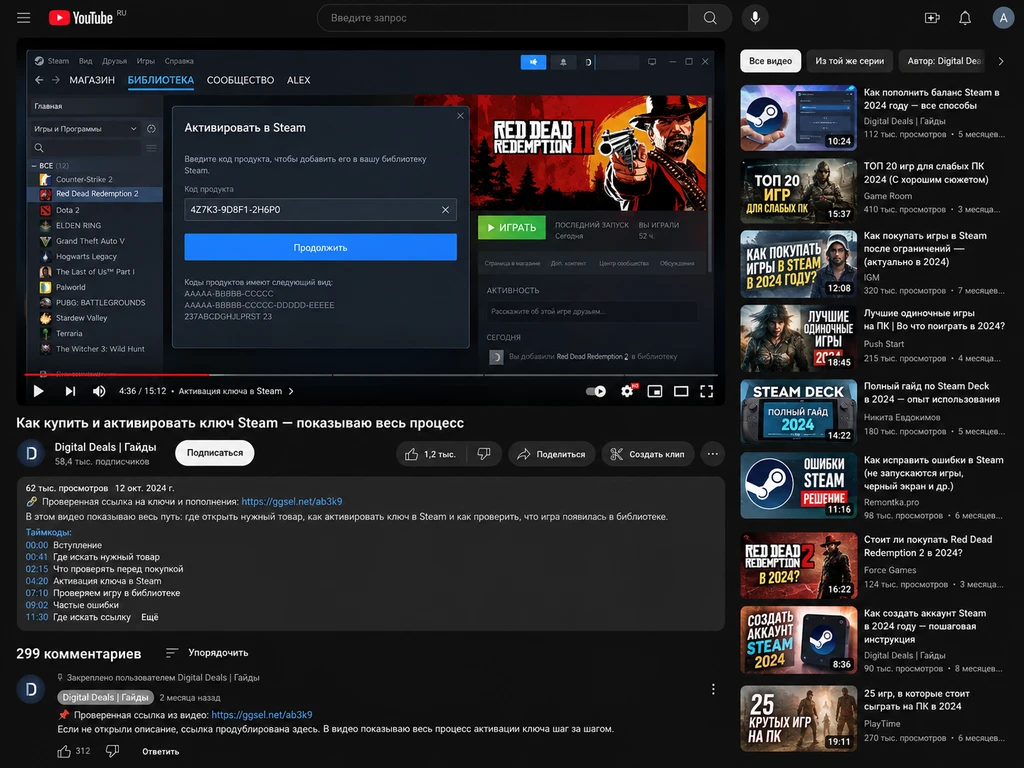Click the green ИГРАТЬ button

pyautogui.click(x=511, y=227)
